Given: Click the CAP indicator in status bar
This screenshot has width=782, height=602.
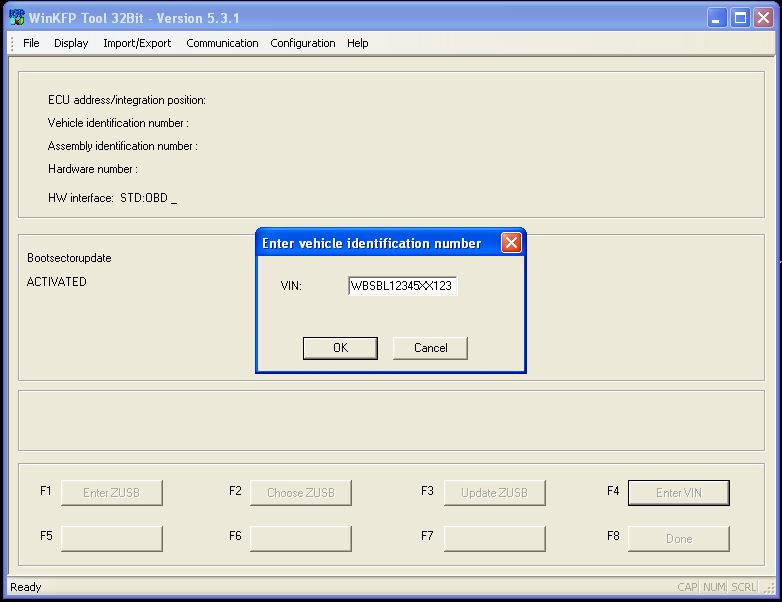Looking at the screenshot, I should click(687, 587).
